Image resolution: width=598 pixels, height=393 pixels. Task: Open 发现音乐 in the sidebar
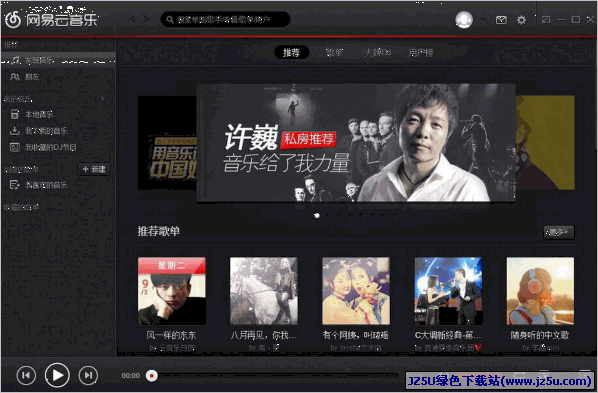click(58, 60)
